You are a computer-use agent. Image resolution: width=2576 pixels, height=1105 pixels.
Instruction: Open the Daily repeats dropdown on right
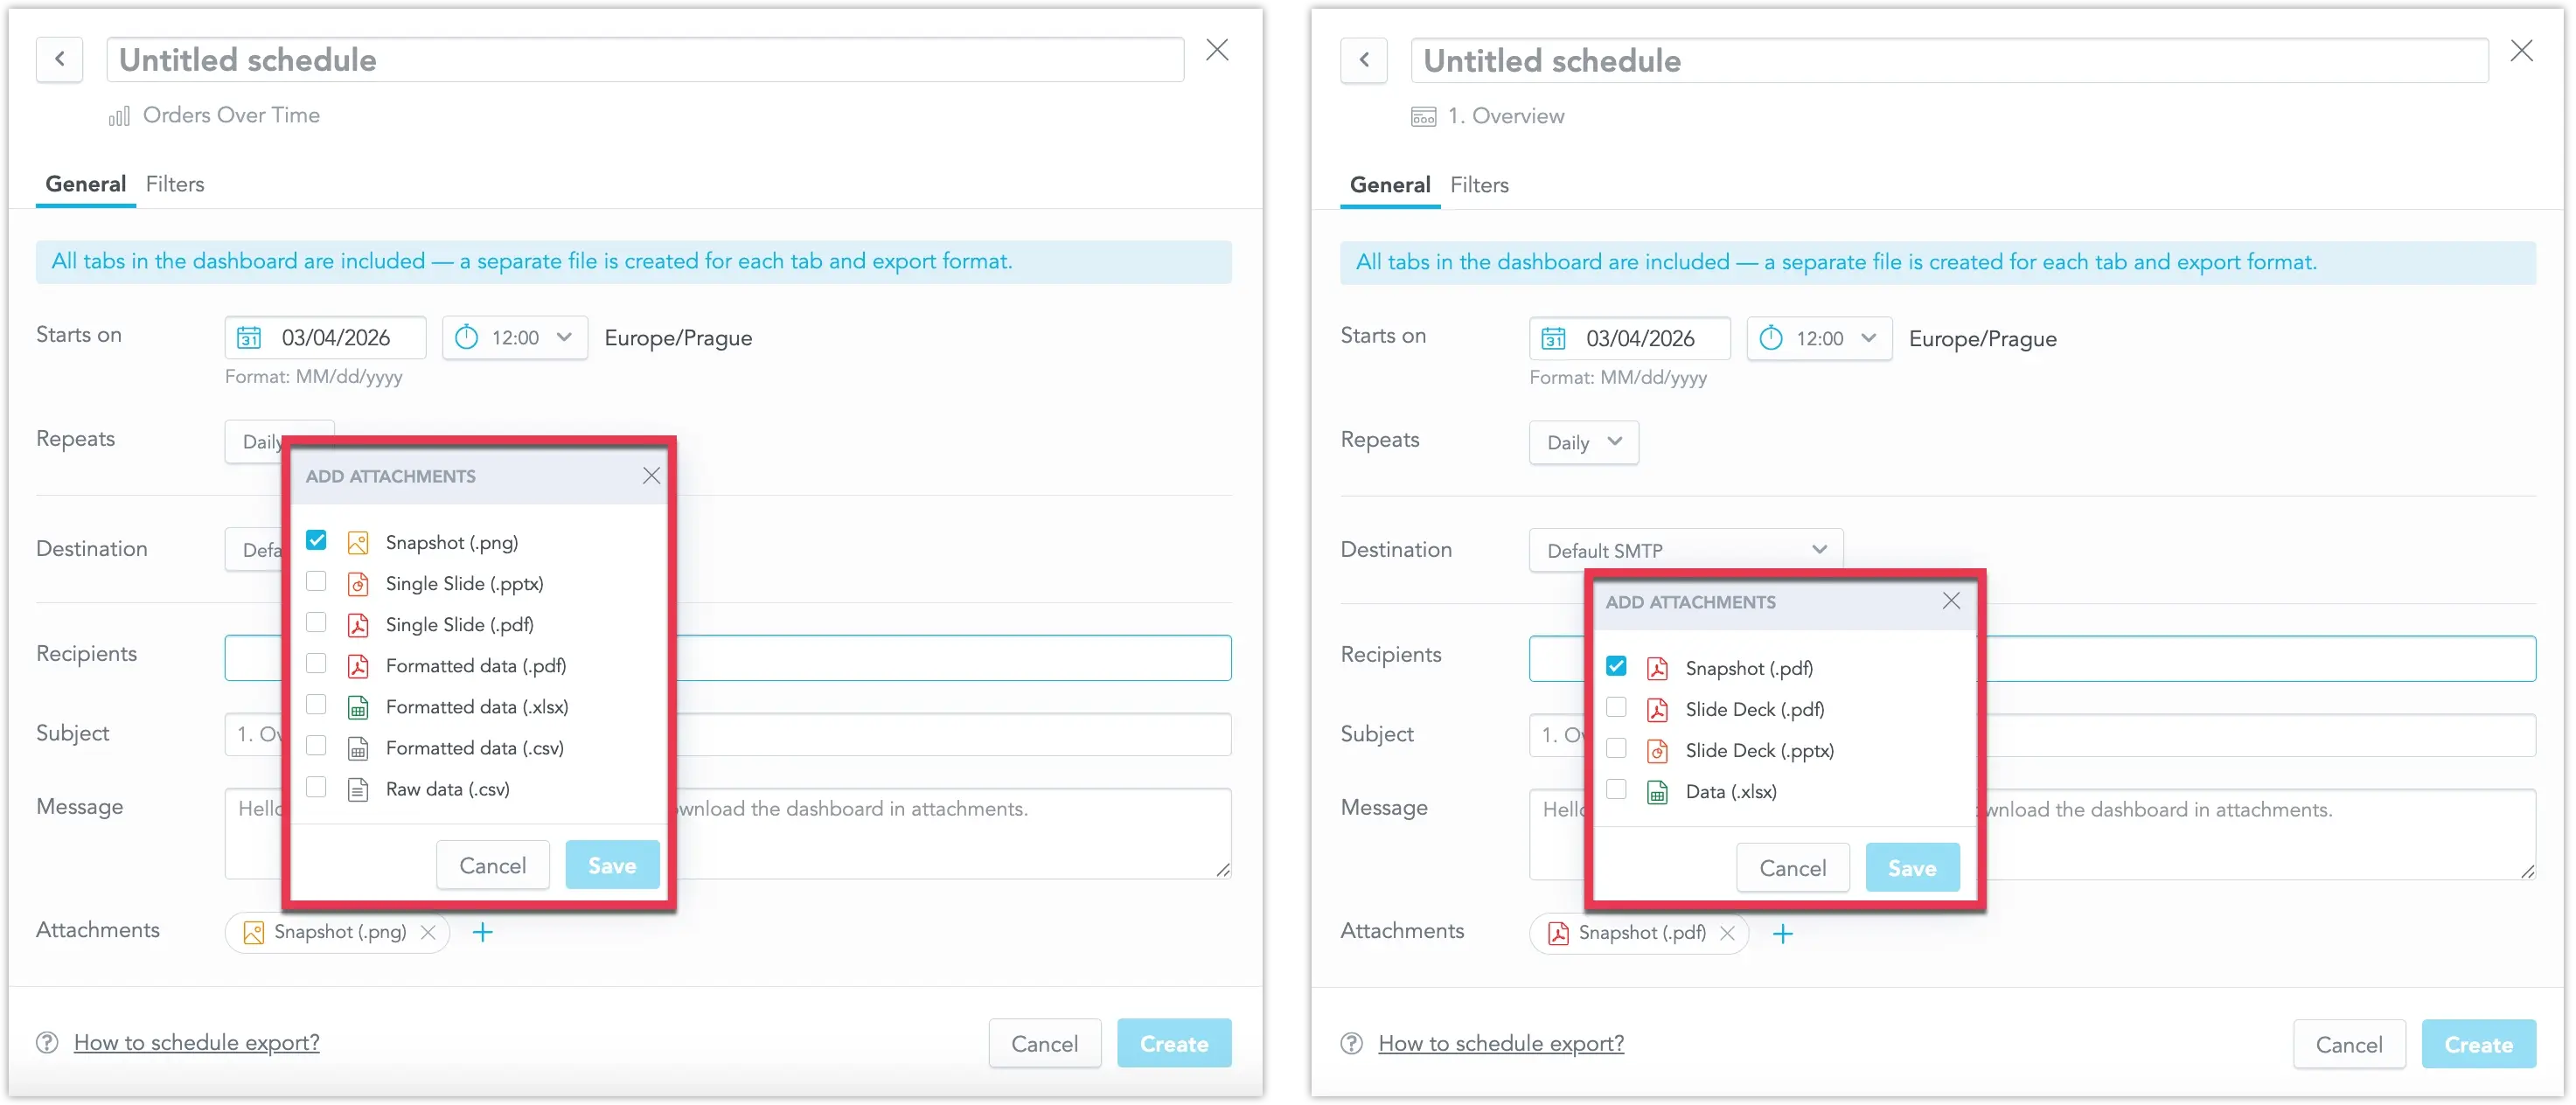pos(1583,442)
